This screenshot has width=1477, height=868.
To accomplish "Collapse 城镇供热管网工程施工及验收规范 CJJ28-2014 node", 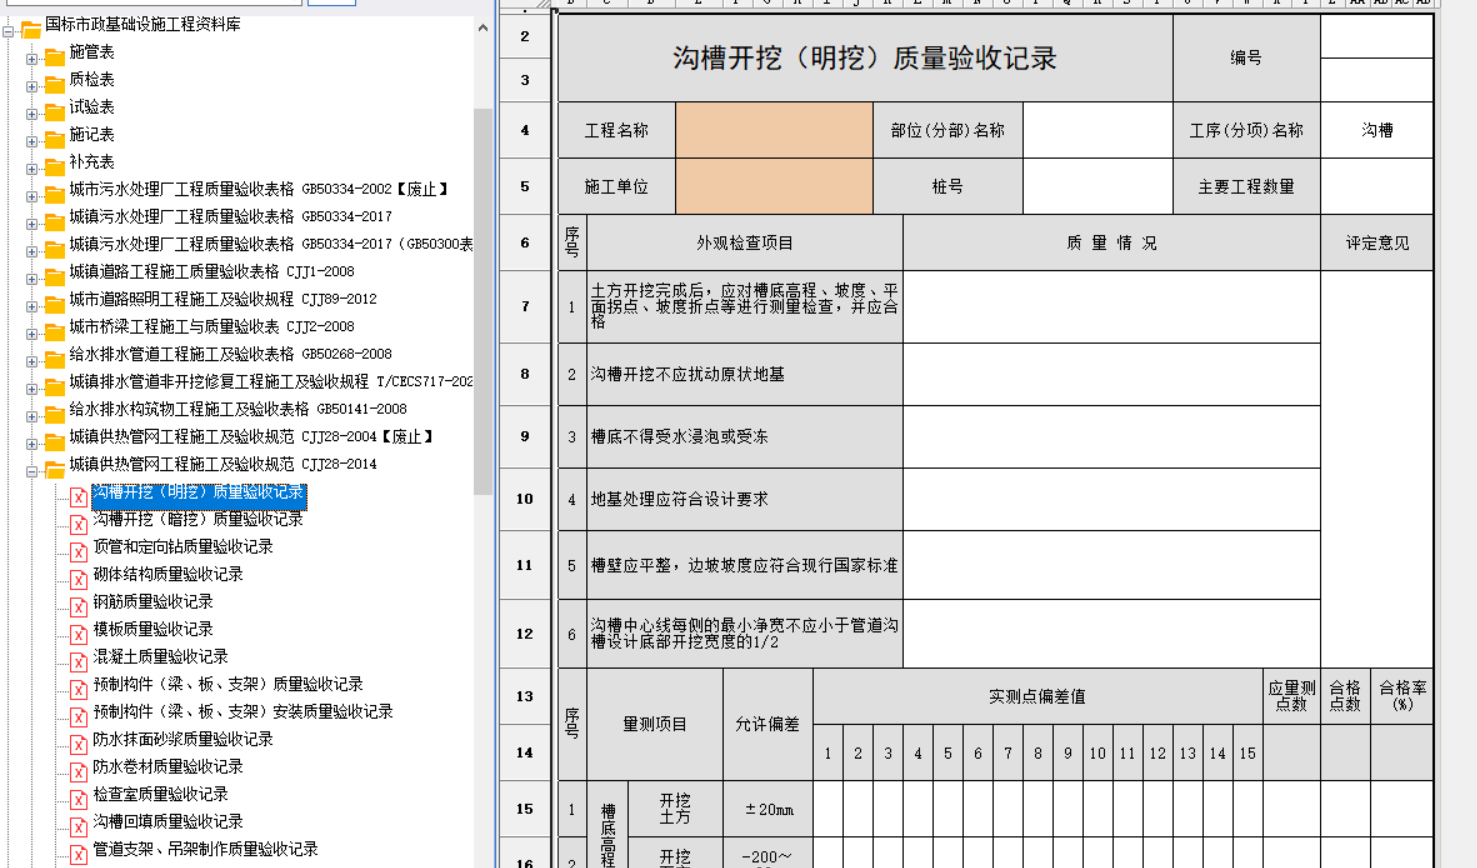I will (x=32, y=471).
